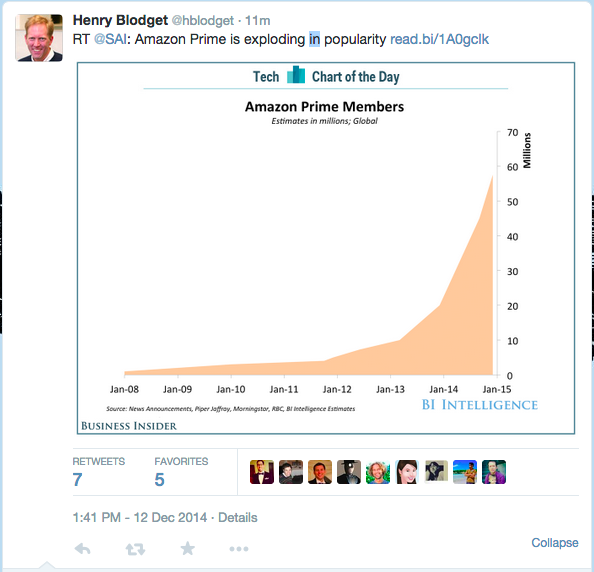The height and width of the screenshot is (572, 594).
Task: Retweet using the retweet arrows icon
Action: (x=135, y=549)
